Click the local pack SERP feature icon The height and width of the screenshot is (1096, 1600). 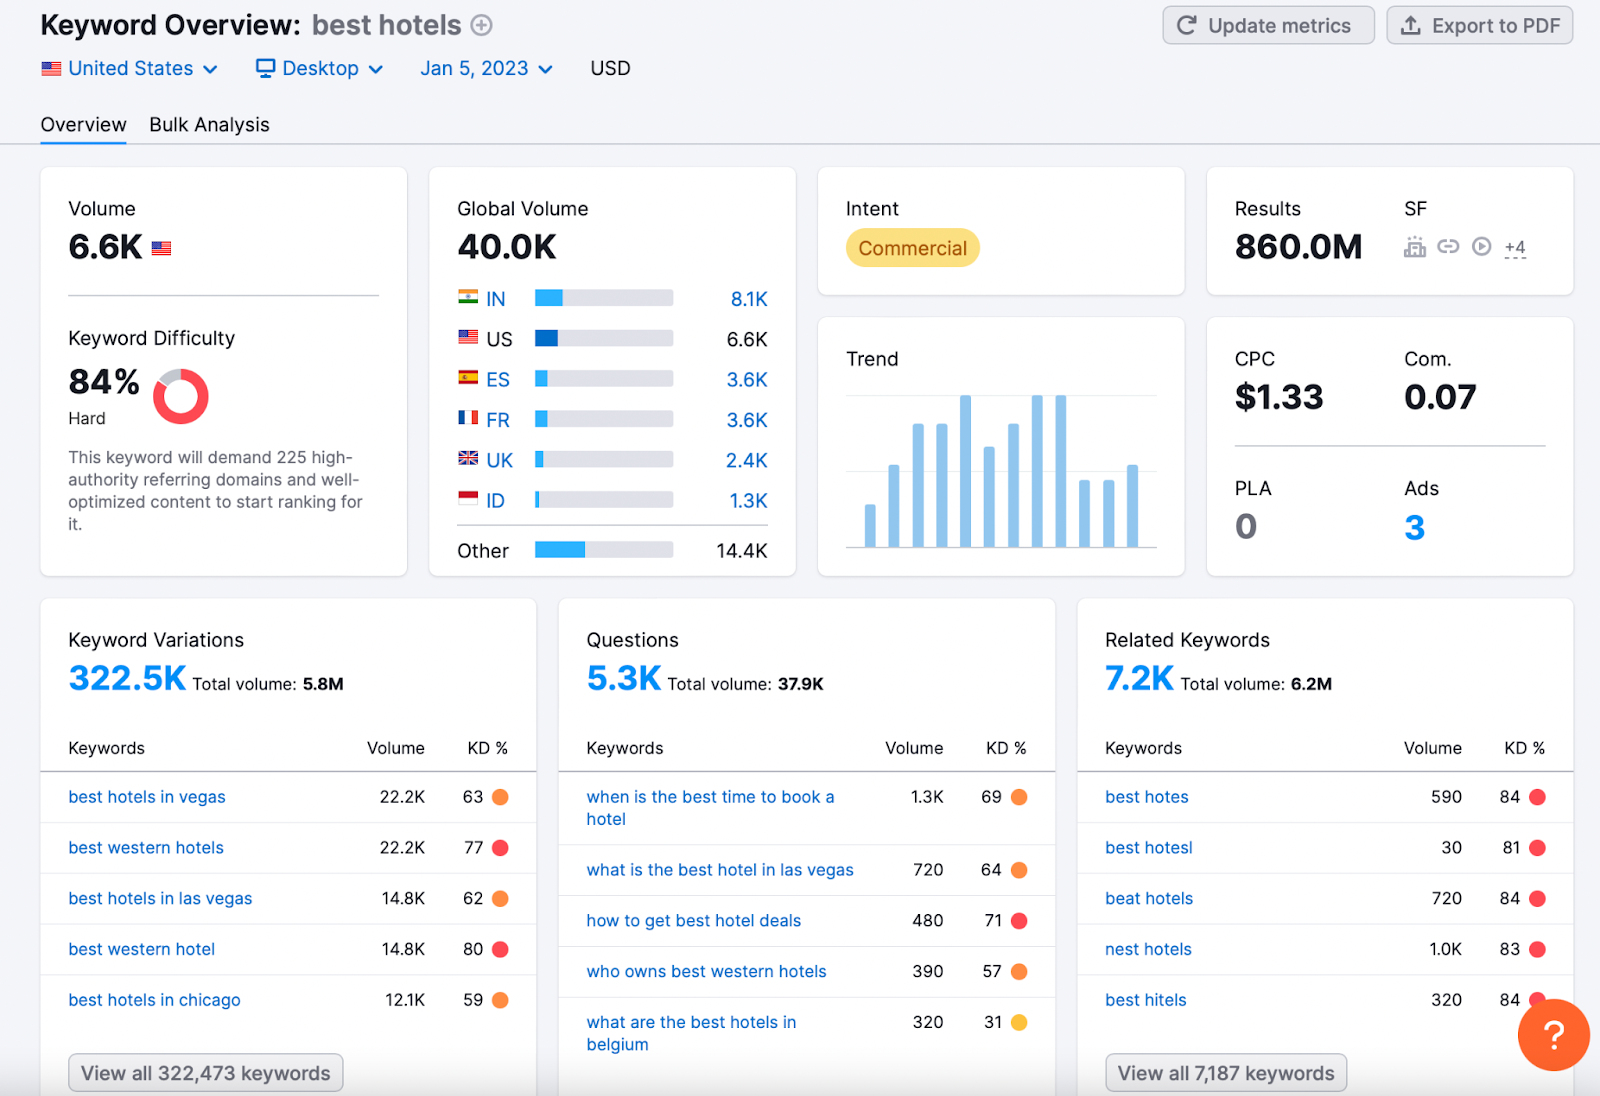pyautogui.click(x=1414, y=247)
